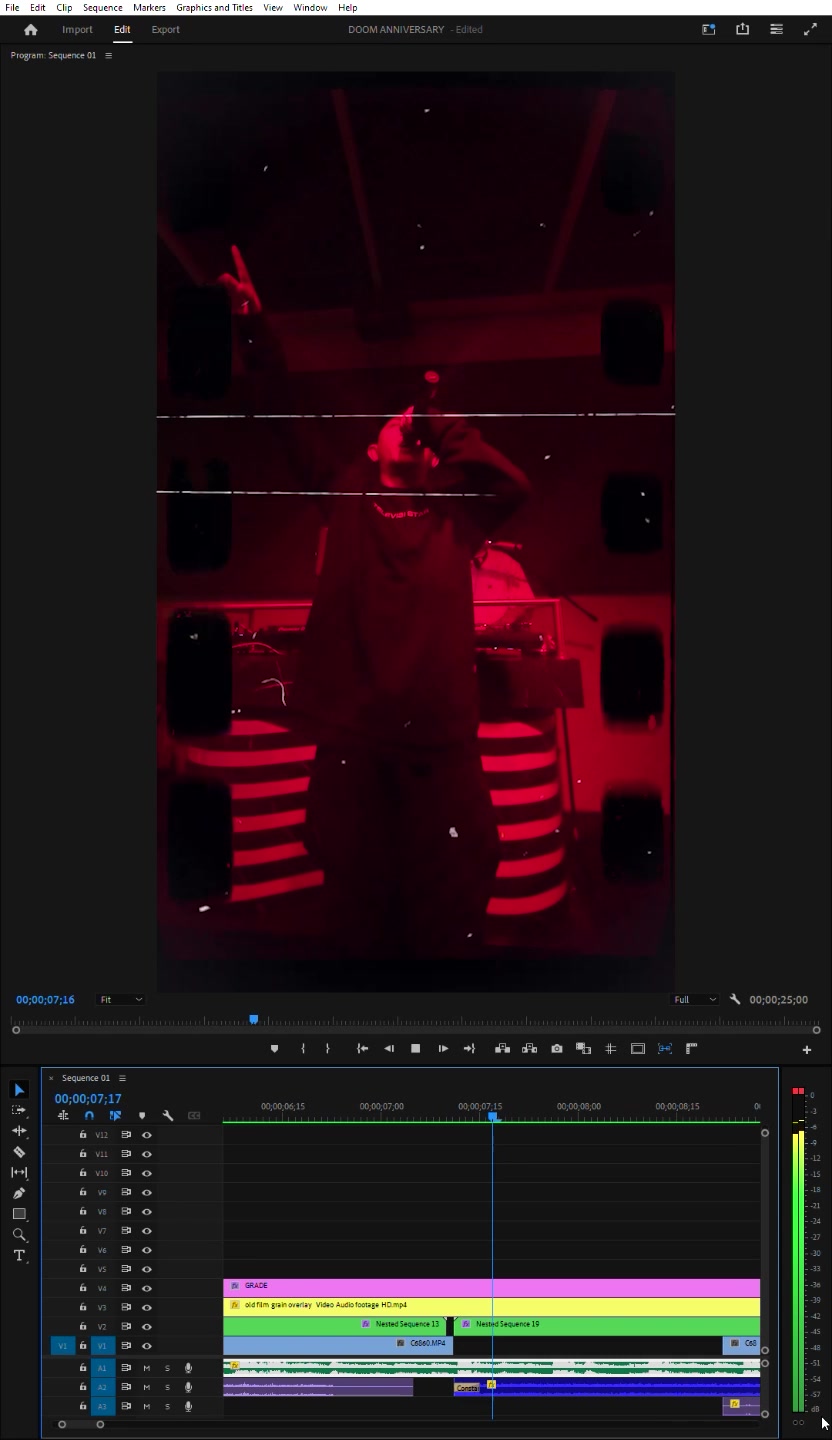Image resolution: width=832 pixels, height=1440 pixels.
Task: Switch to the Import tab
Action: pos(77,30)
